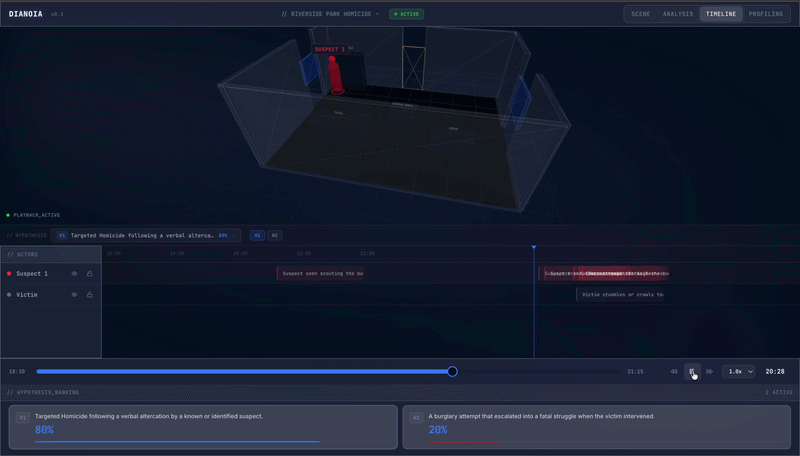Select the 'Victim stumbles or crawls' event clip
Viewport: 800px width, 456px height.
tap(620, 295)
